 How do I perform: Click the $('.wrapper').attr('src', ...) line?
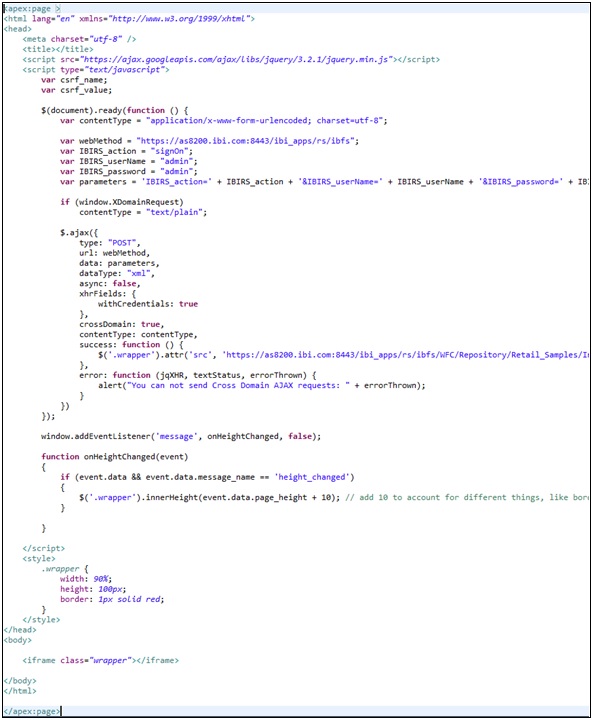(x=343, y=355)
